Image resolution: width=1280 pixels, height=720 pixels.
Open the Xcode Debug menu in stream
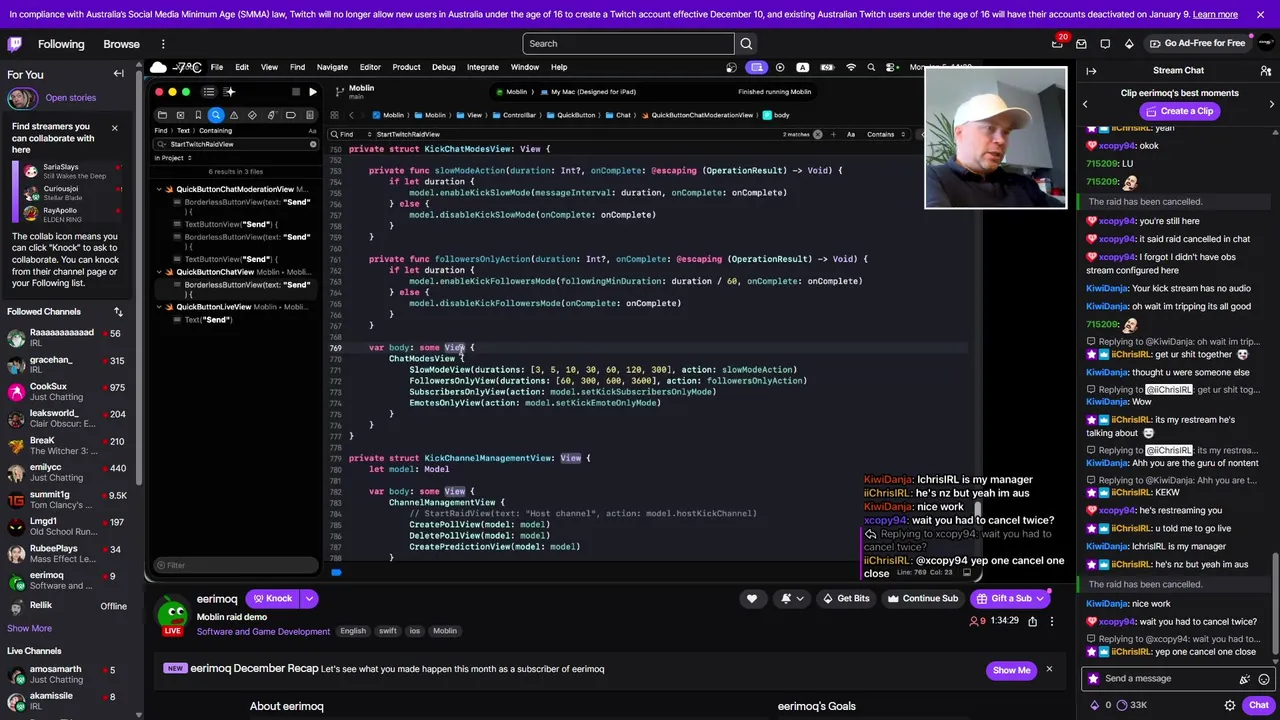tap(443, 67)
